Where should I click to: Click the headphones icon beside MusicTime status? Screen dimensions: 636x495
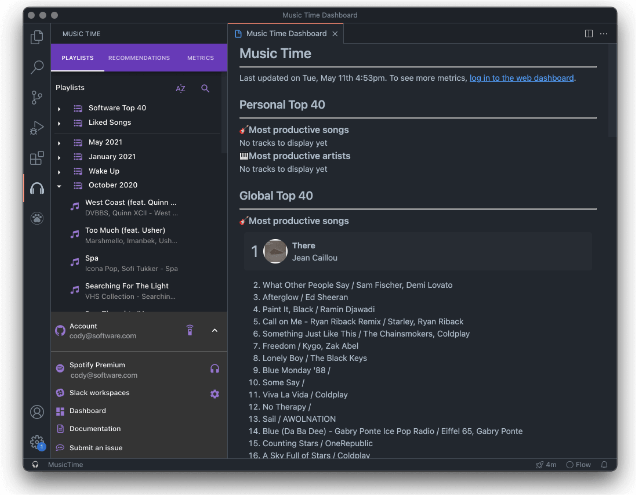pos(35,465)
